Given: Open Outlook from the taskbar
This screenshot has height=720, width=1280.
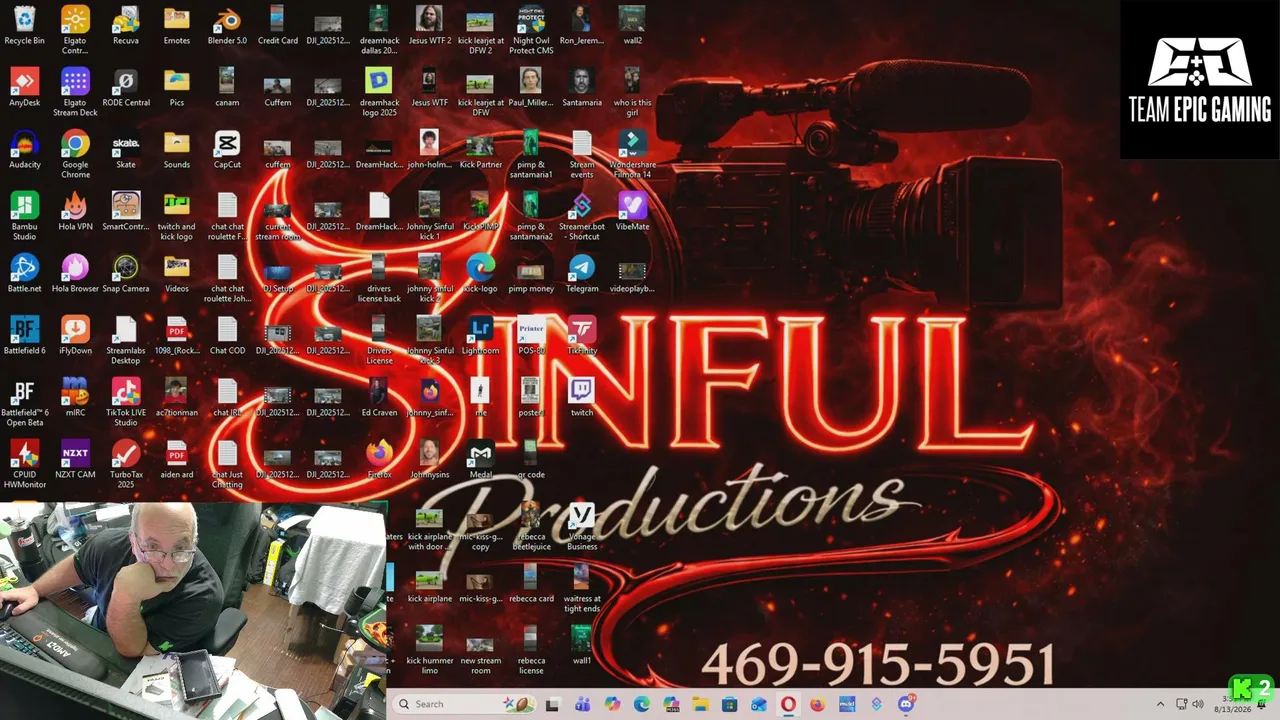Looking at the screenshot, I should [759, 704].
